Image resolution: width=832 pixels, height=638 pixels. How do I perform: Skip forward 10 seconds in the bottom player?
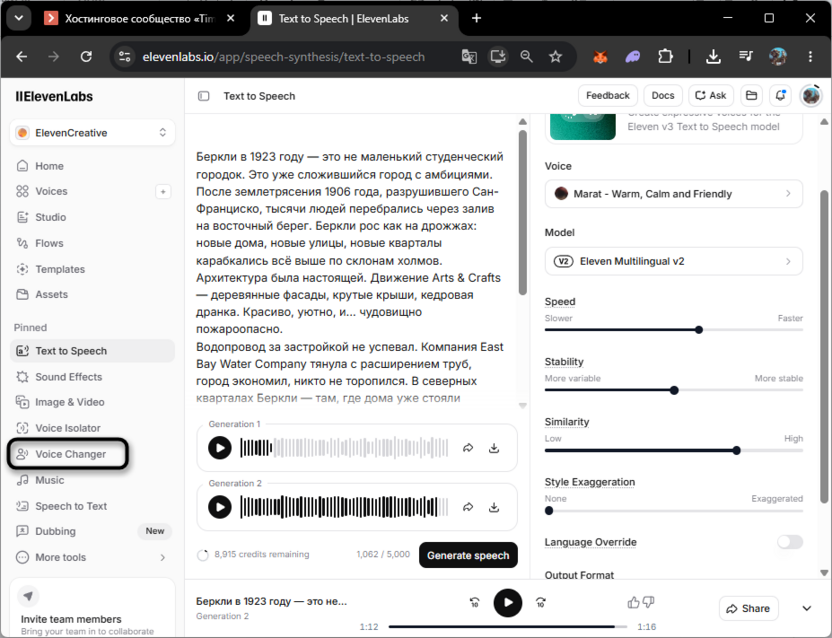[540, 602]
